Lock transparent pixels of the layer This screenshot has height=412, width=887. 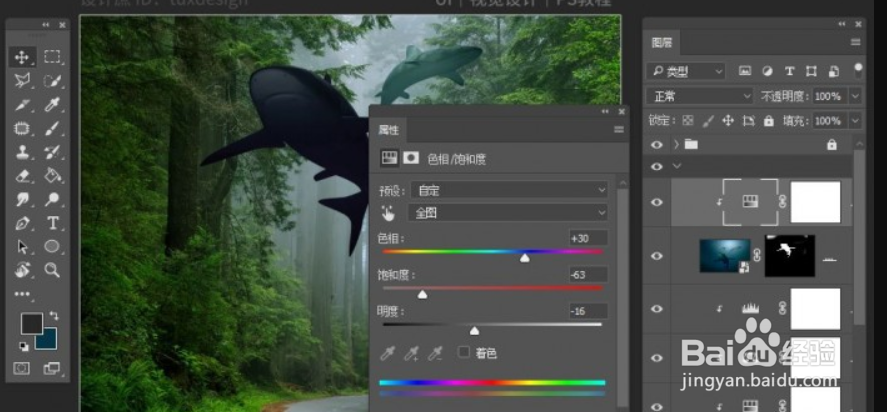[688, 121]
